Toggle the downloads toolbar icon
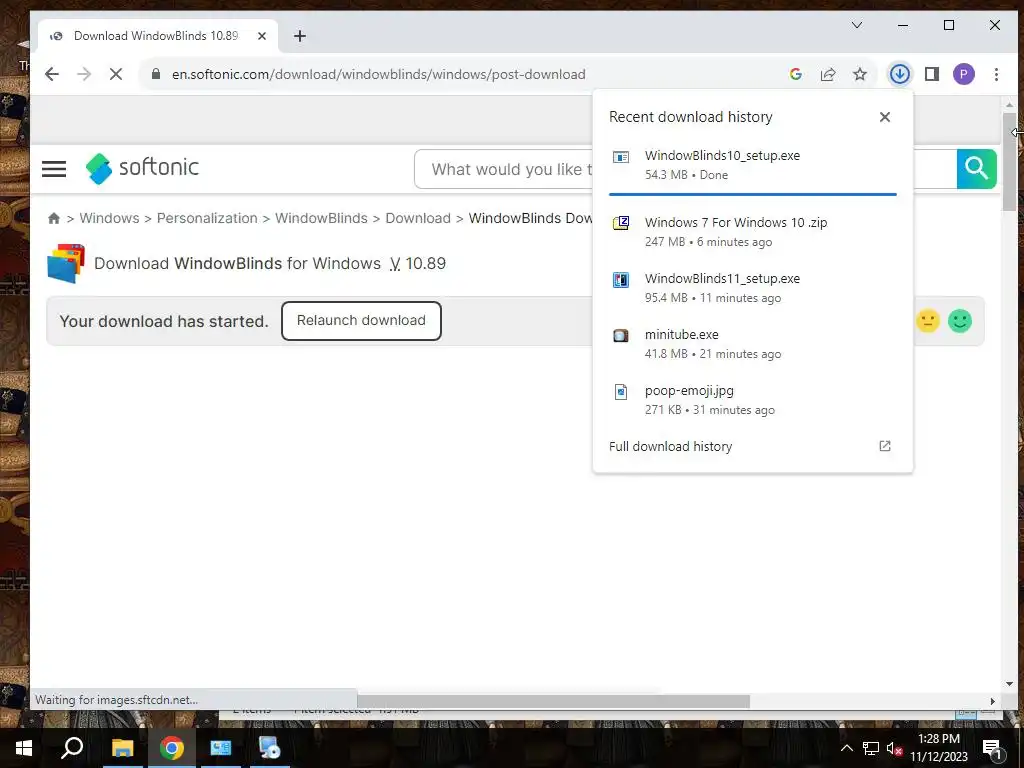 899,74
